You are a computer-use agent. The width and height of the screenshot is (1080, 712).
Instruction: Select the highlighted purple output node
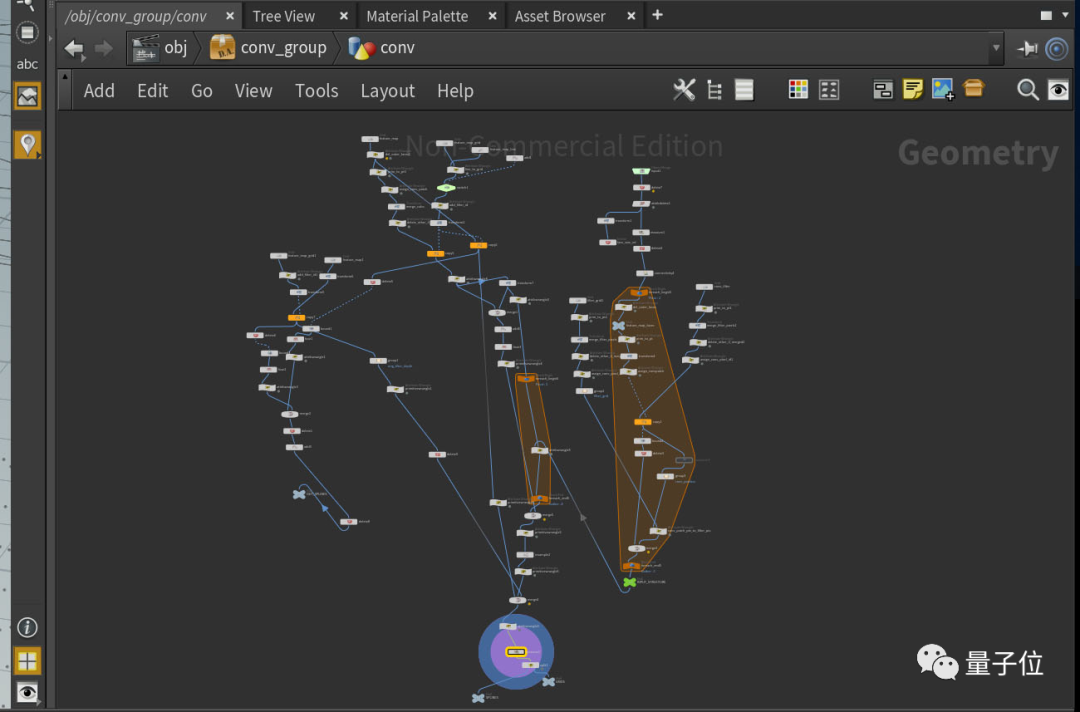pos(516,651)
